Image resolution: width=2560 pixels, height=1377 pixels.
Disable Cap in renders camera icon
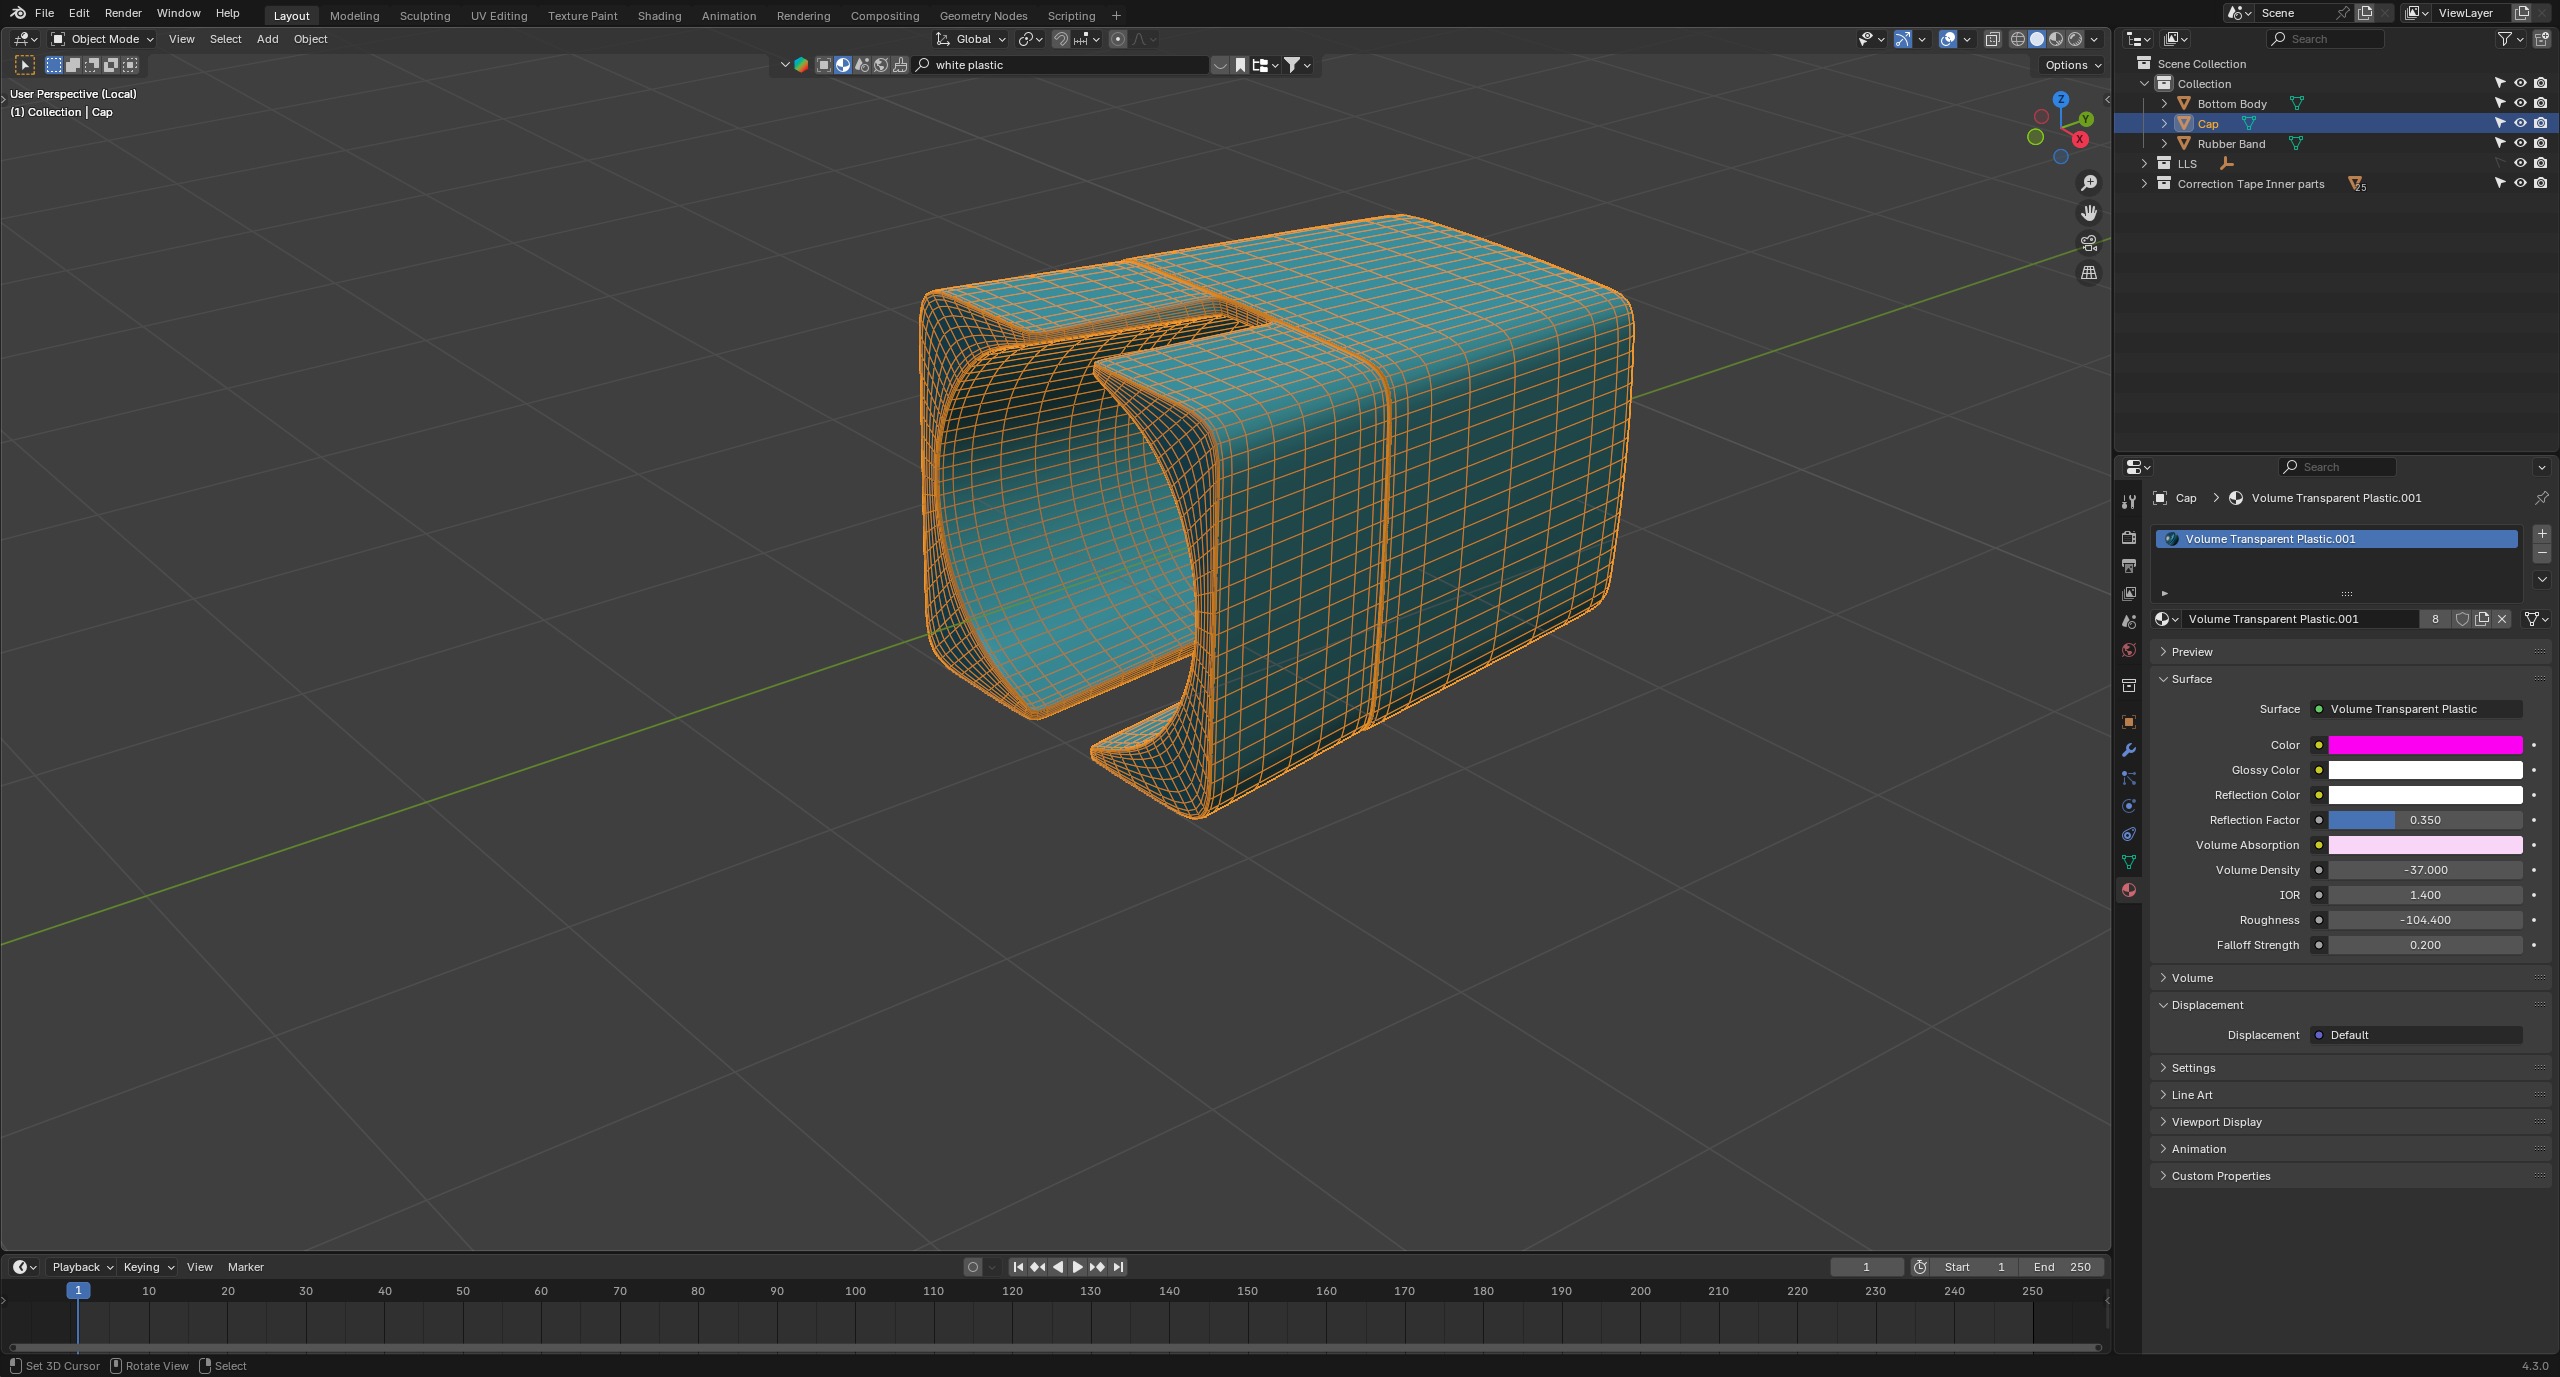pyautogui.click(x=2540, y=123)
